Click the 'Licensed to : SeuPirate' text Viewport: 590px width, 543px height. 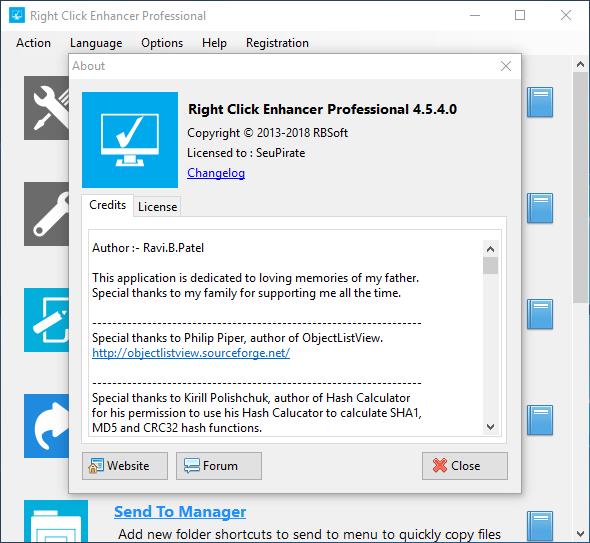point(246,153)
